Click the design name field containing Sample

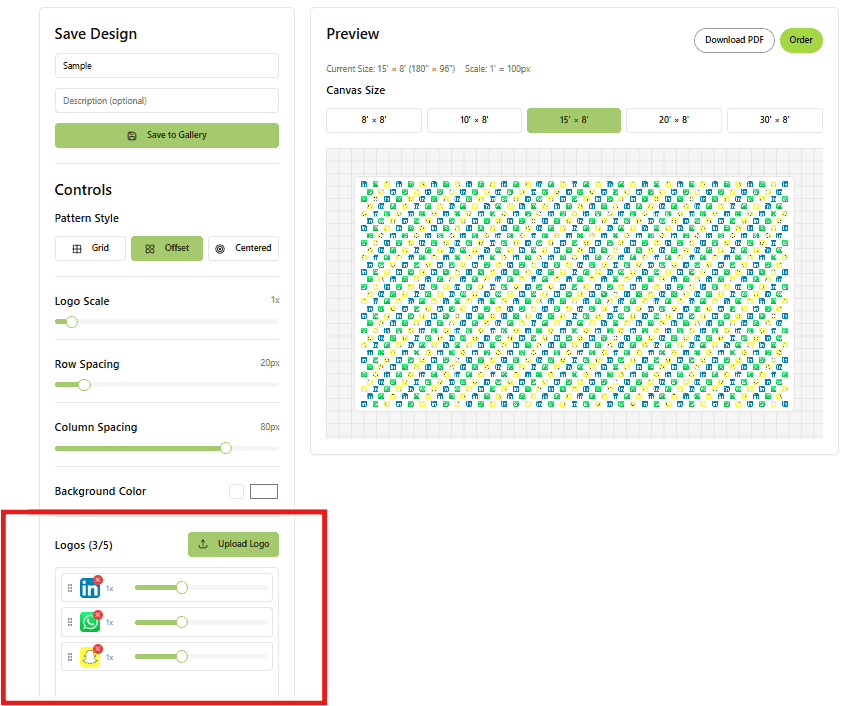(167, 65)
